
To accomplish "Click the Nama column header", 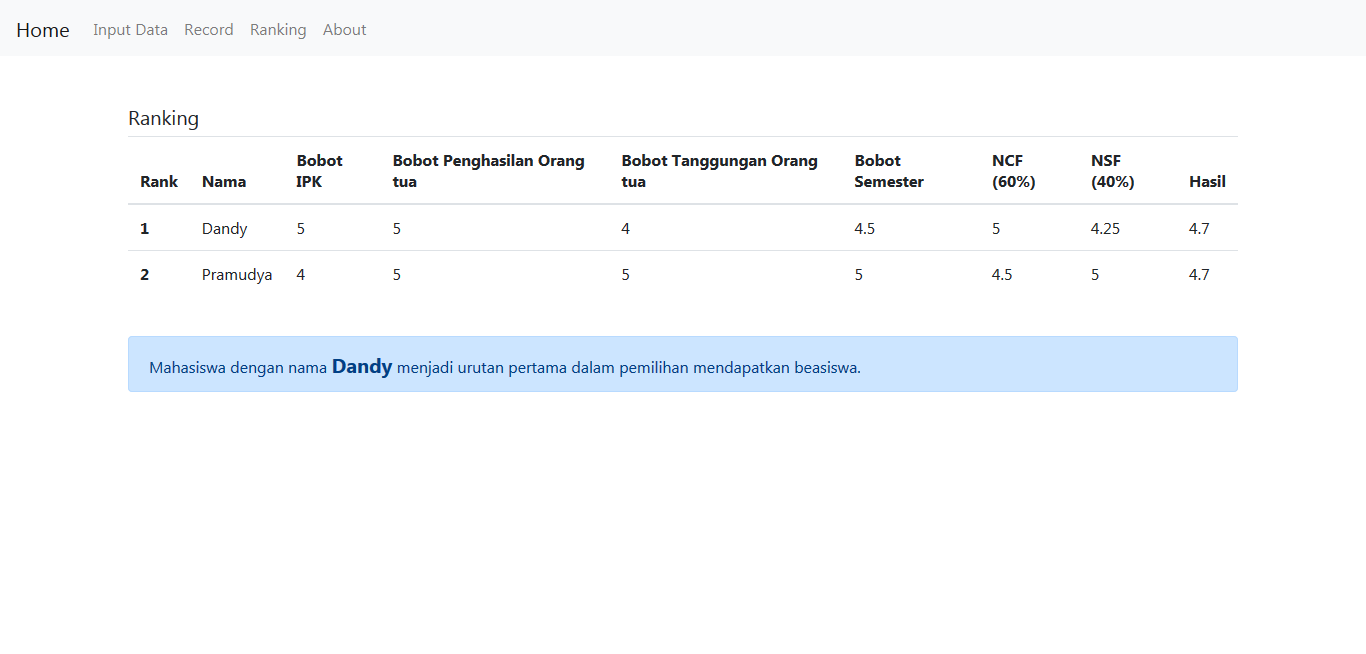I will (224, 182).
